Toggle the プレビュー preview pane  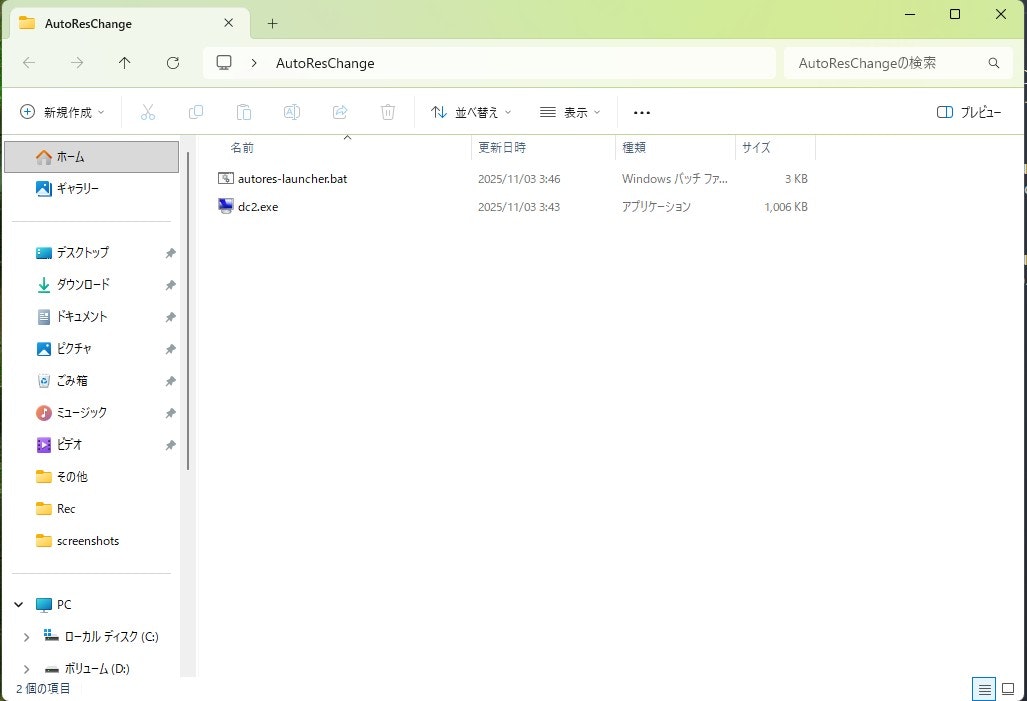969,112
